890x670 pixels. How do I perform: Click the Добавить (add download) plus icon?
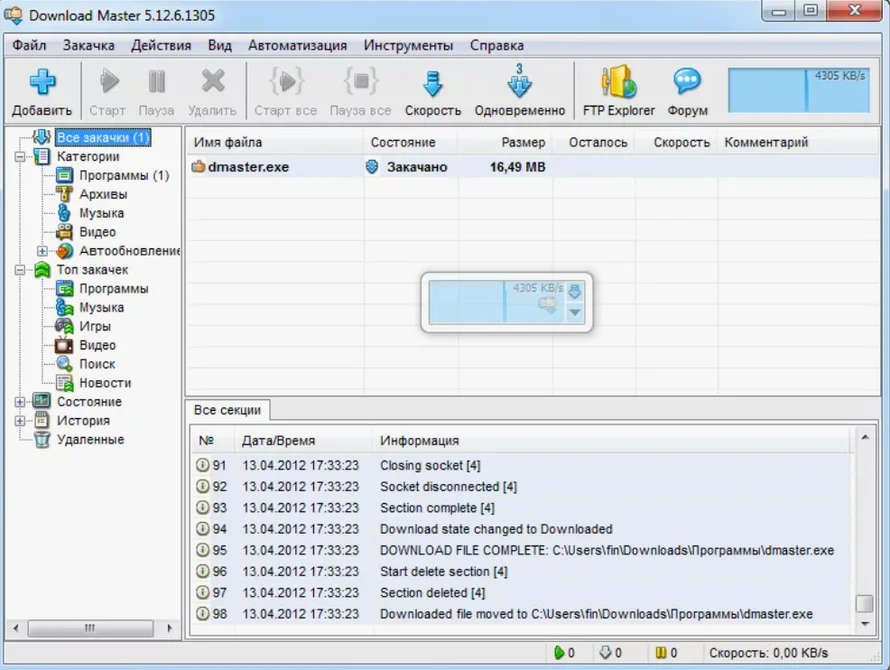tap(42, 82)
